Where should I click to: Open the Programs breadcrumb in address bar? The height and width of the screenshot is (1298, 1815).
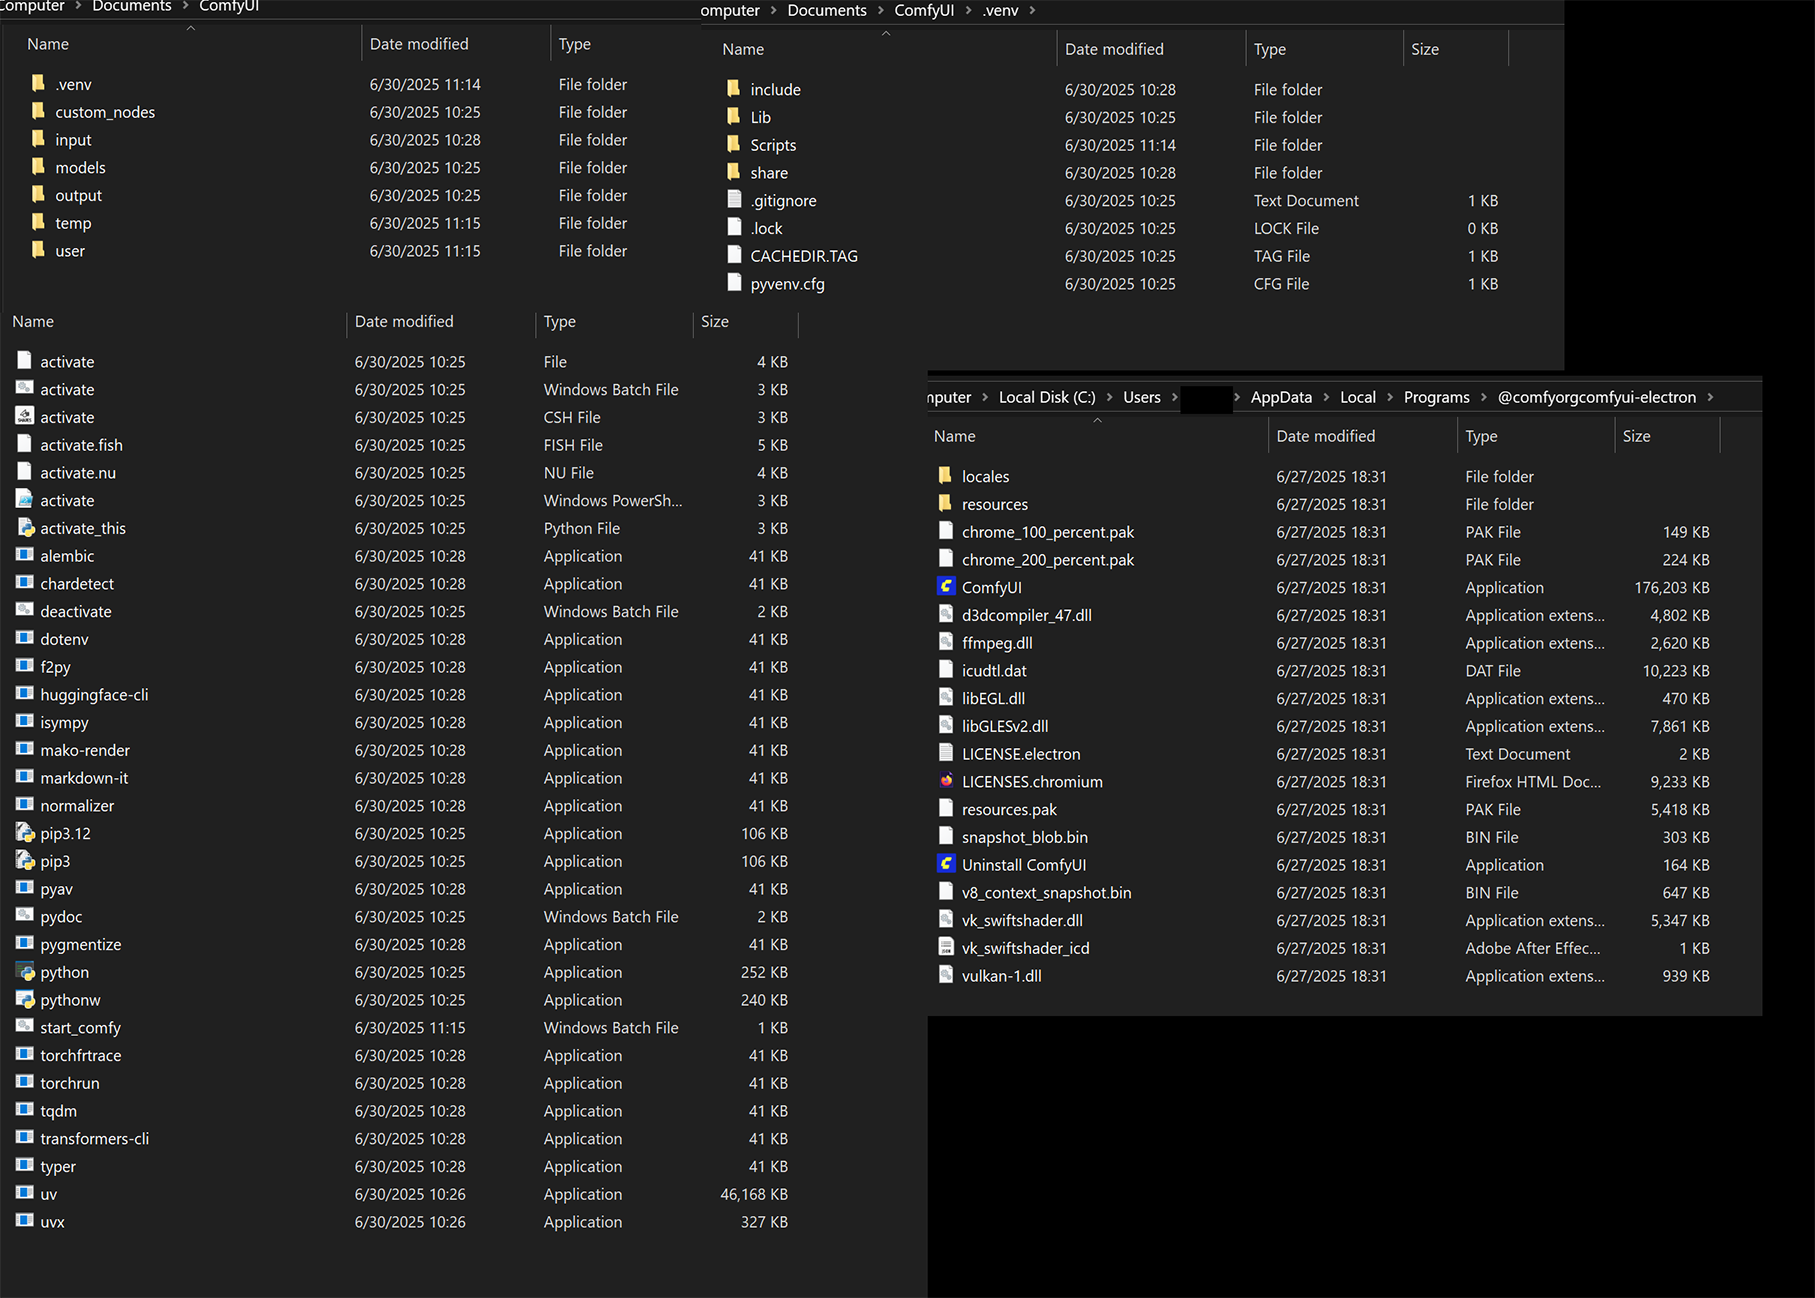pyautogui.click(x=1436, y=397)
